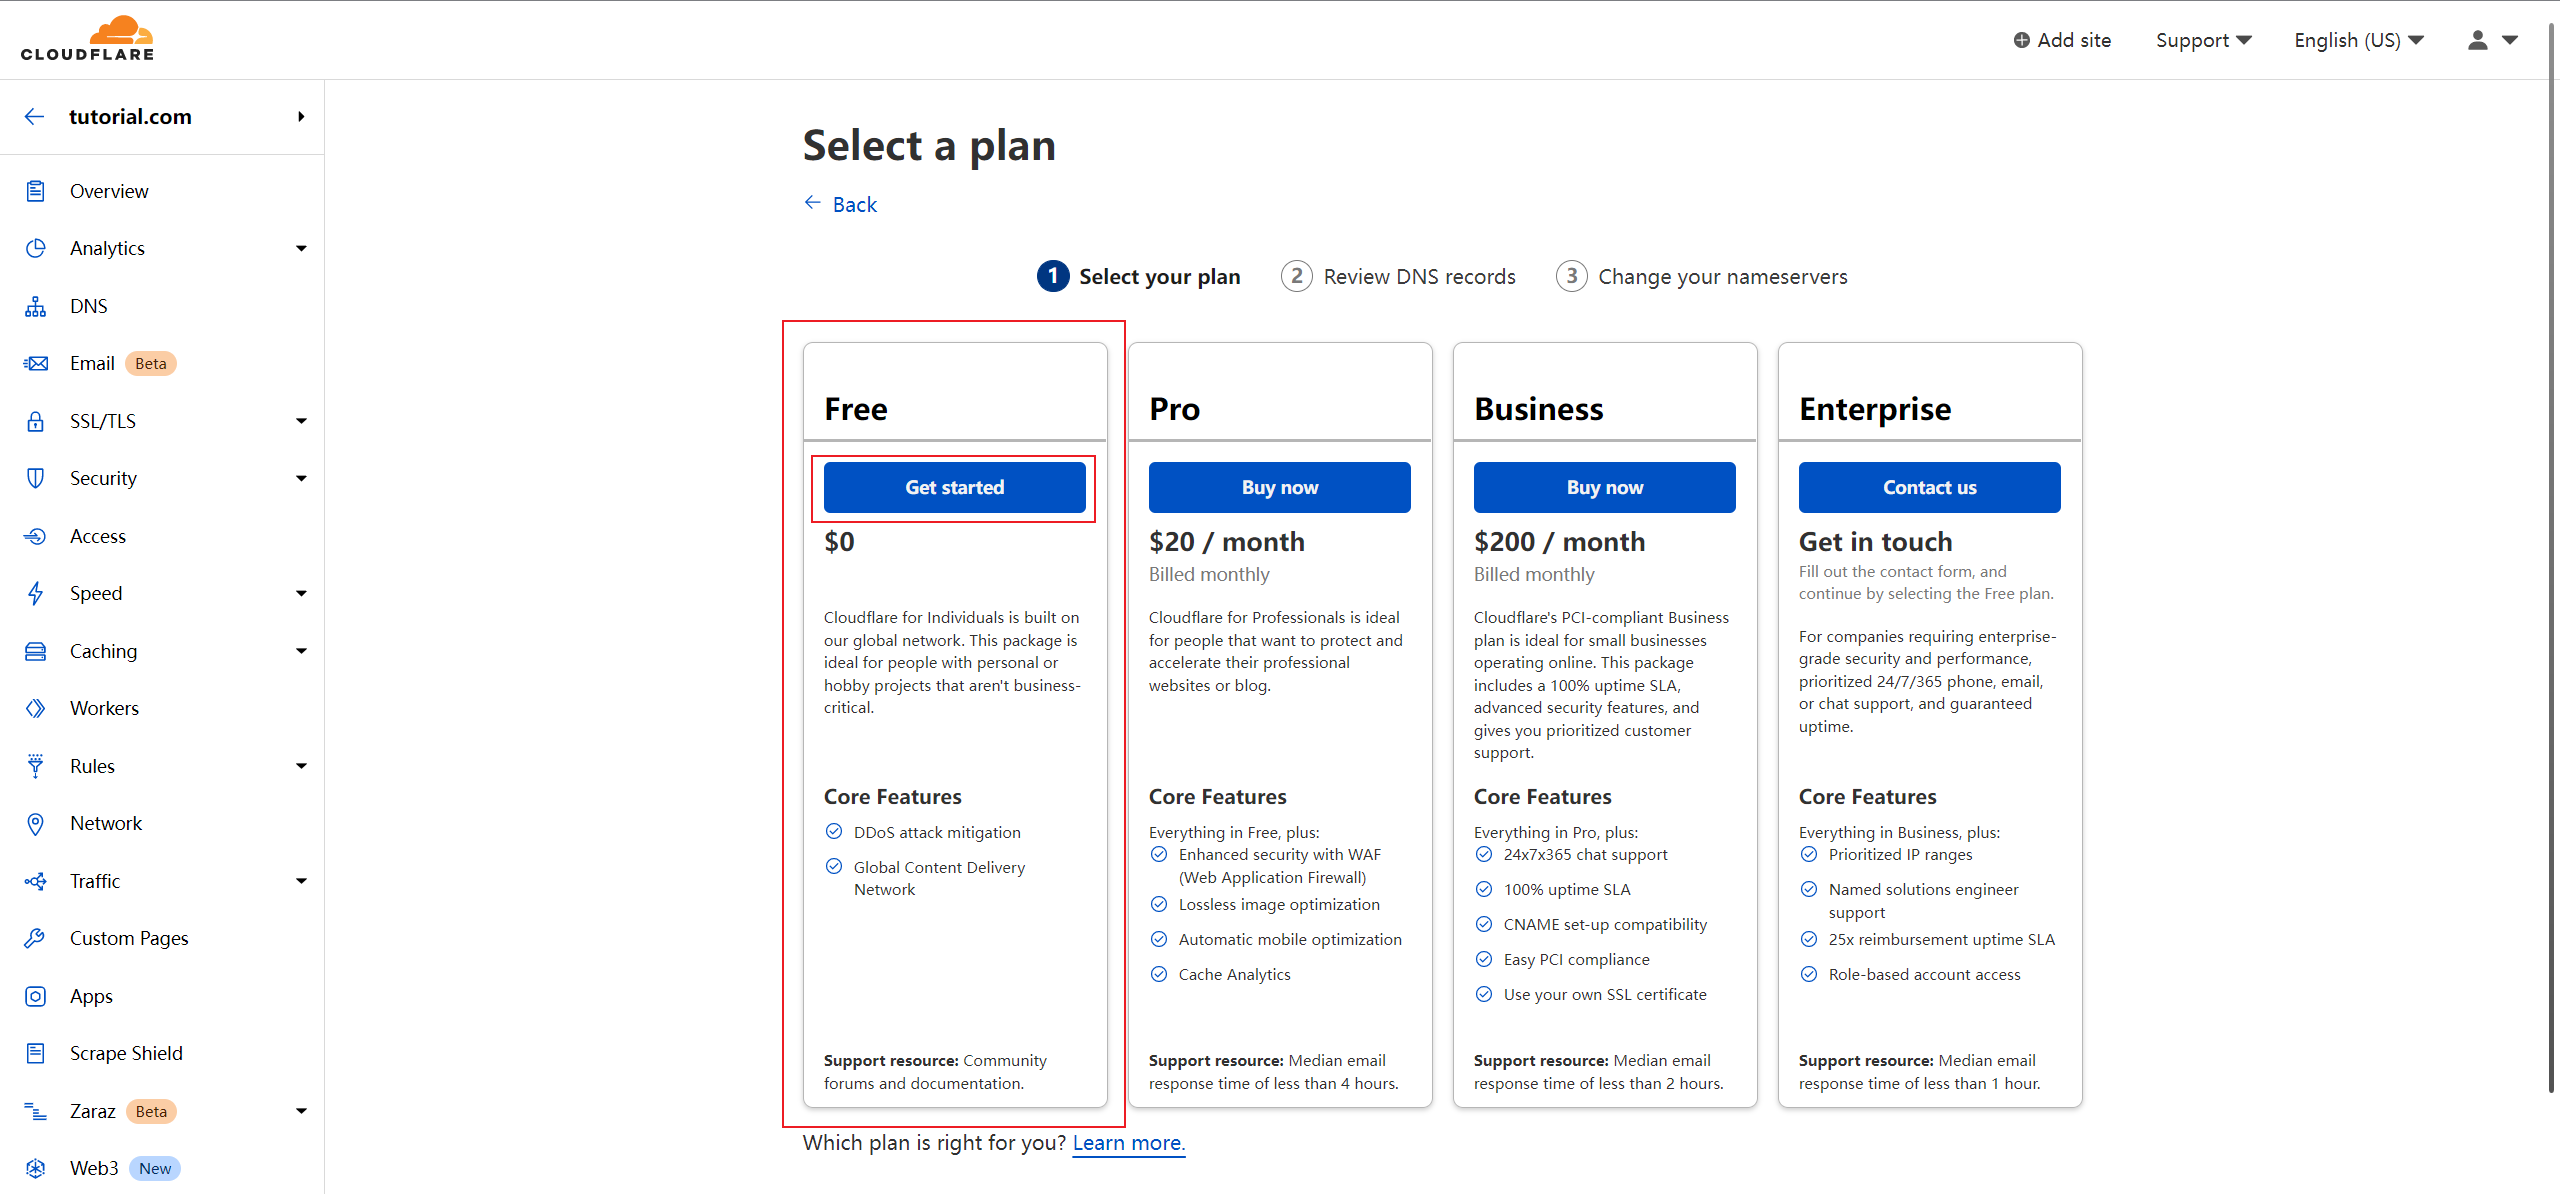Image resolution: width=2560 pixels, height=1194 pixels.
Task: Open the Learn more link
Action: pyautogui.click(x=1127, y=1142)
